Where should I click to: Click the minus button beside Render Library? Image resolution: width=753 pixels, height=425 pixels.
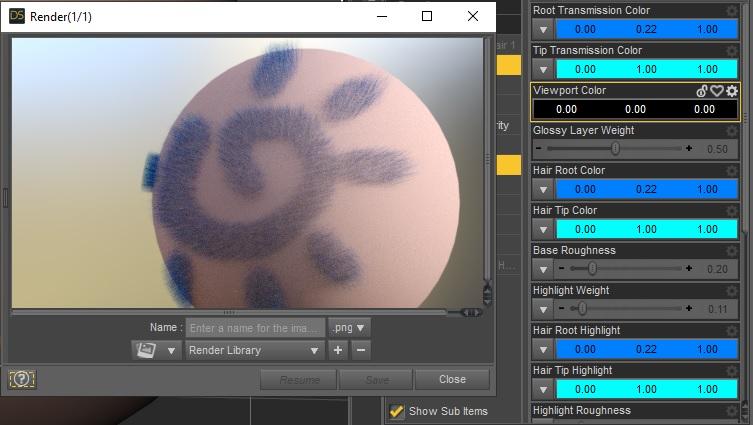coord(361,350)
